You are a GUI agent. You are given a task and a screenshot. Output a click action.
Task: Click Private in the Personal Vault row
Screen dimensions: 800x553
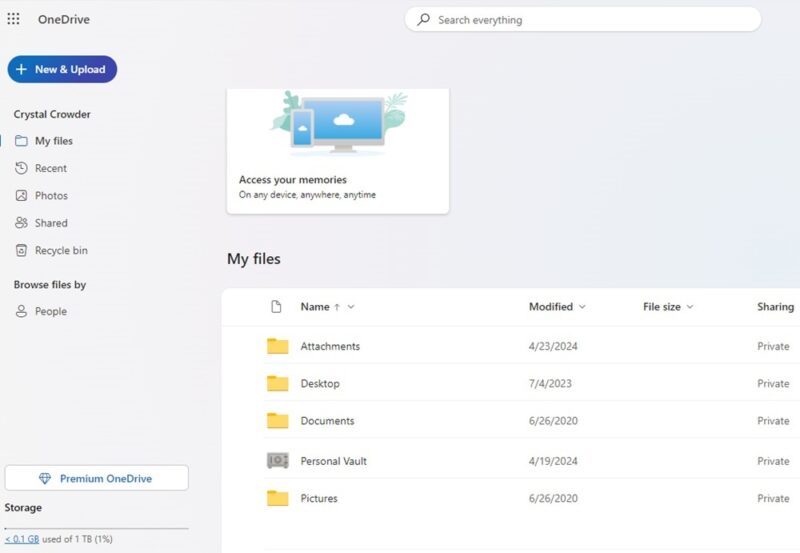tap(773, 461)
